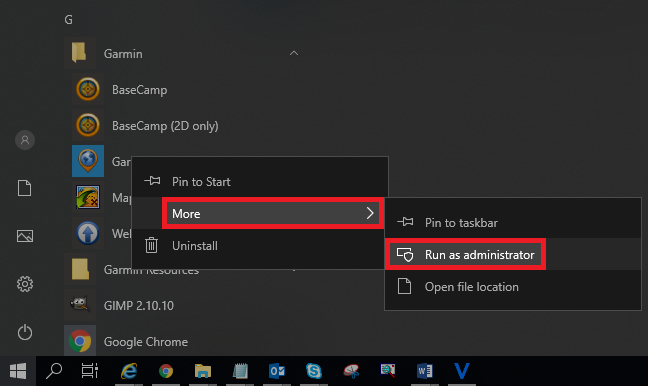Click the Garmin globe pin app icon
Viewport: 648px width, 386px height.
point(88,161)
